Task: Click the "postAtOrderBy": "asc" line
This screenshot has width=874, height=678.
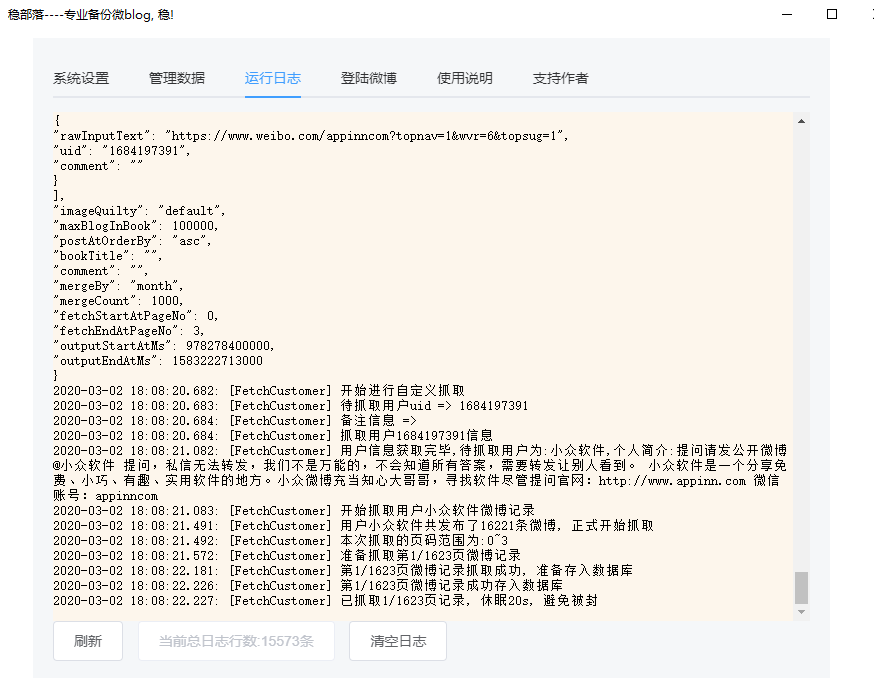Action: [133, 241]
